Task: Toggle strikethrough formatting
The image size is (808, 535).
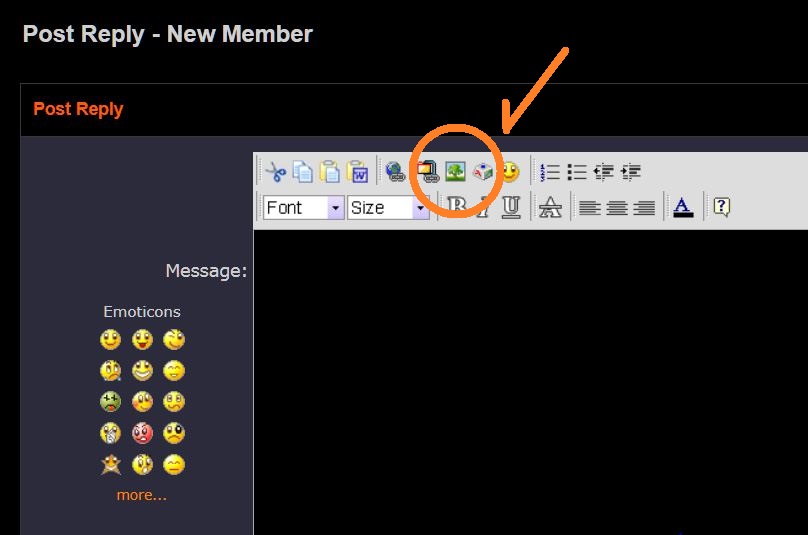Action: click(550, 207)
